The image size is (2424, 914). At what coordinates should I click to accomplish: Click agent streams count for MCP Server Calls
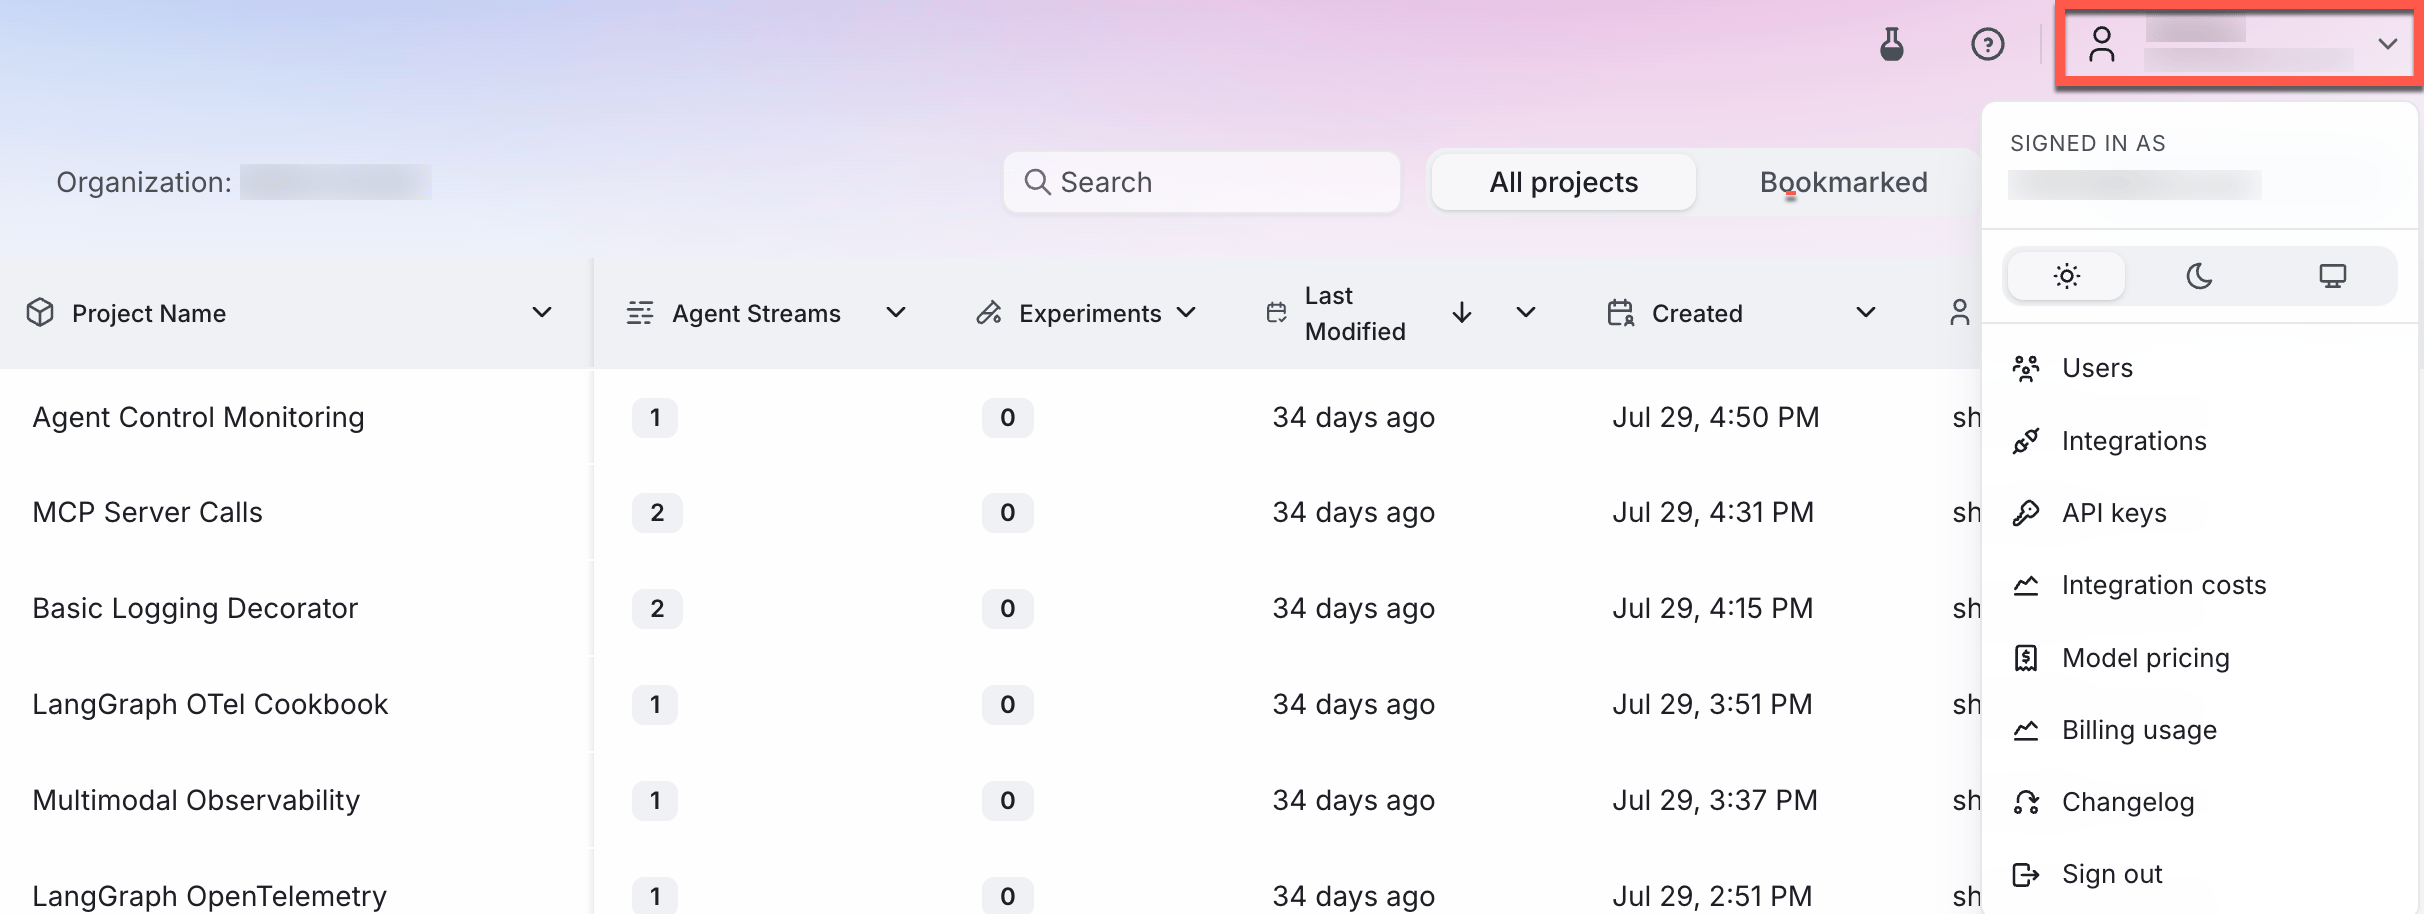[657, 513]
